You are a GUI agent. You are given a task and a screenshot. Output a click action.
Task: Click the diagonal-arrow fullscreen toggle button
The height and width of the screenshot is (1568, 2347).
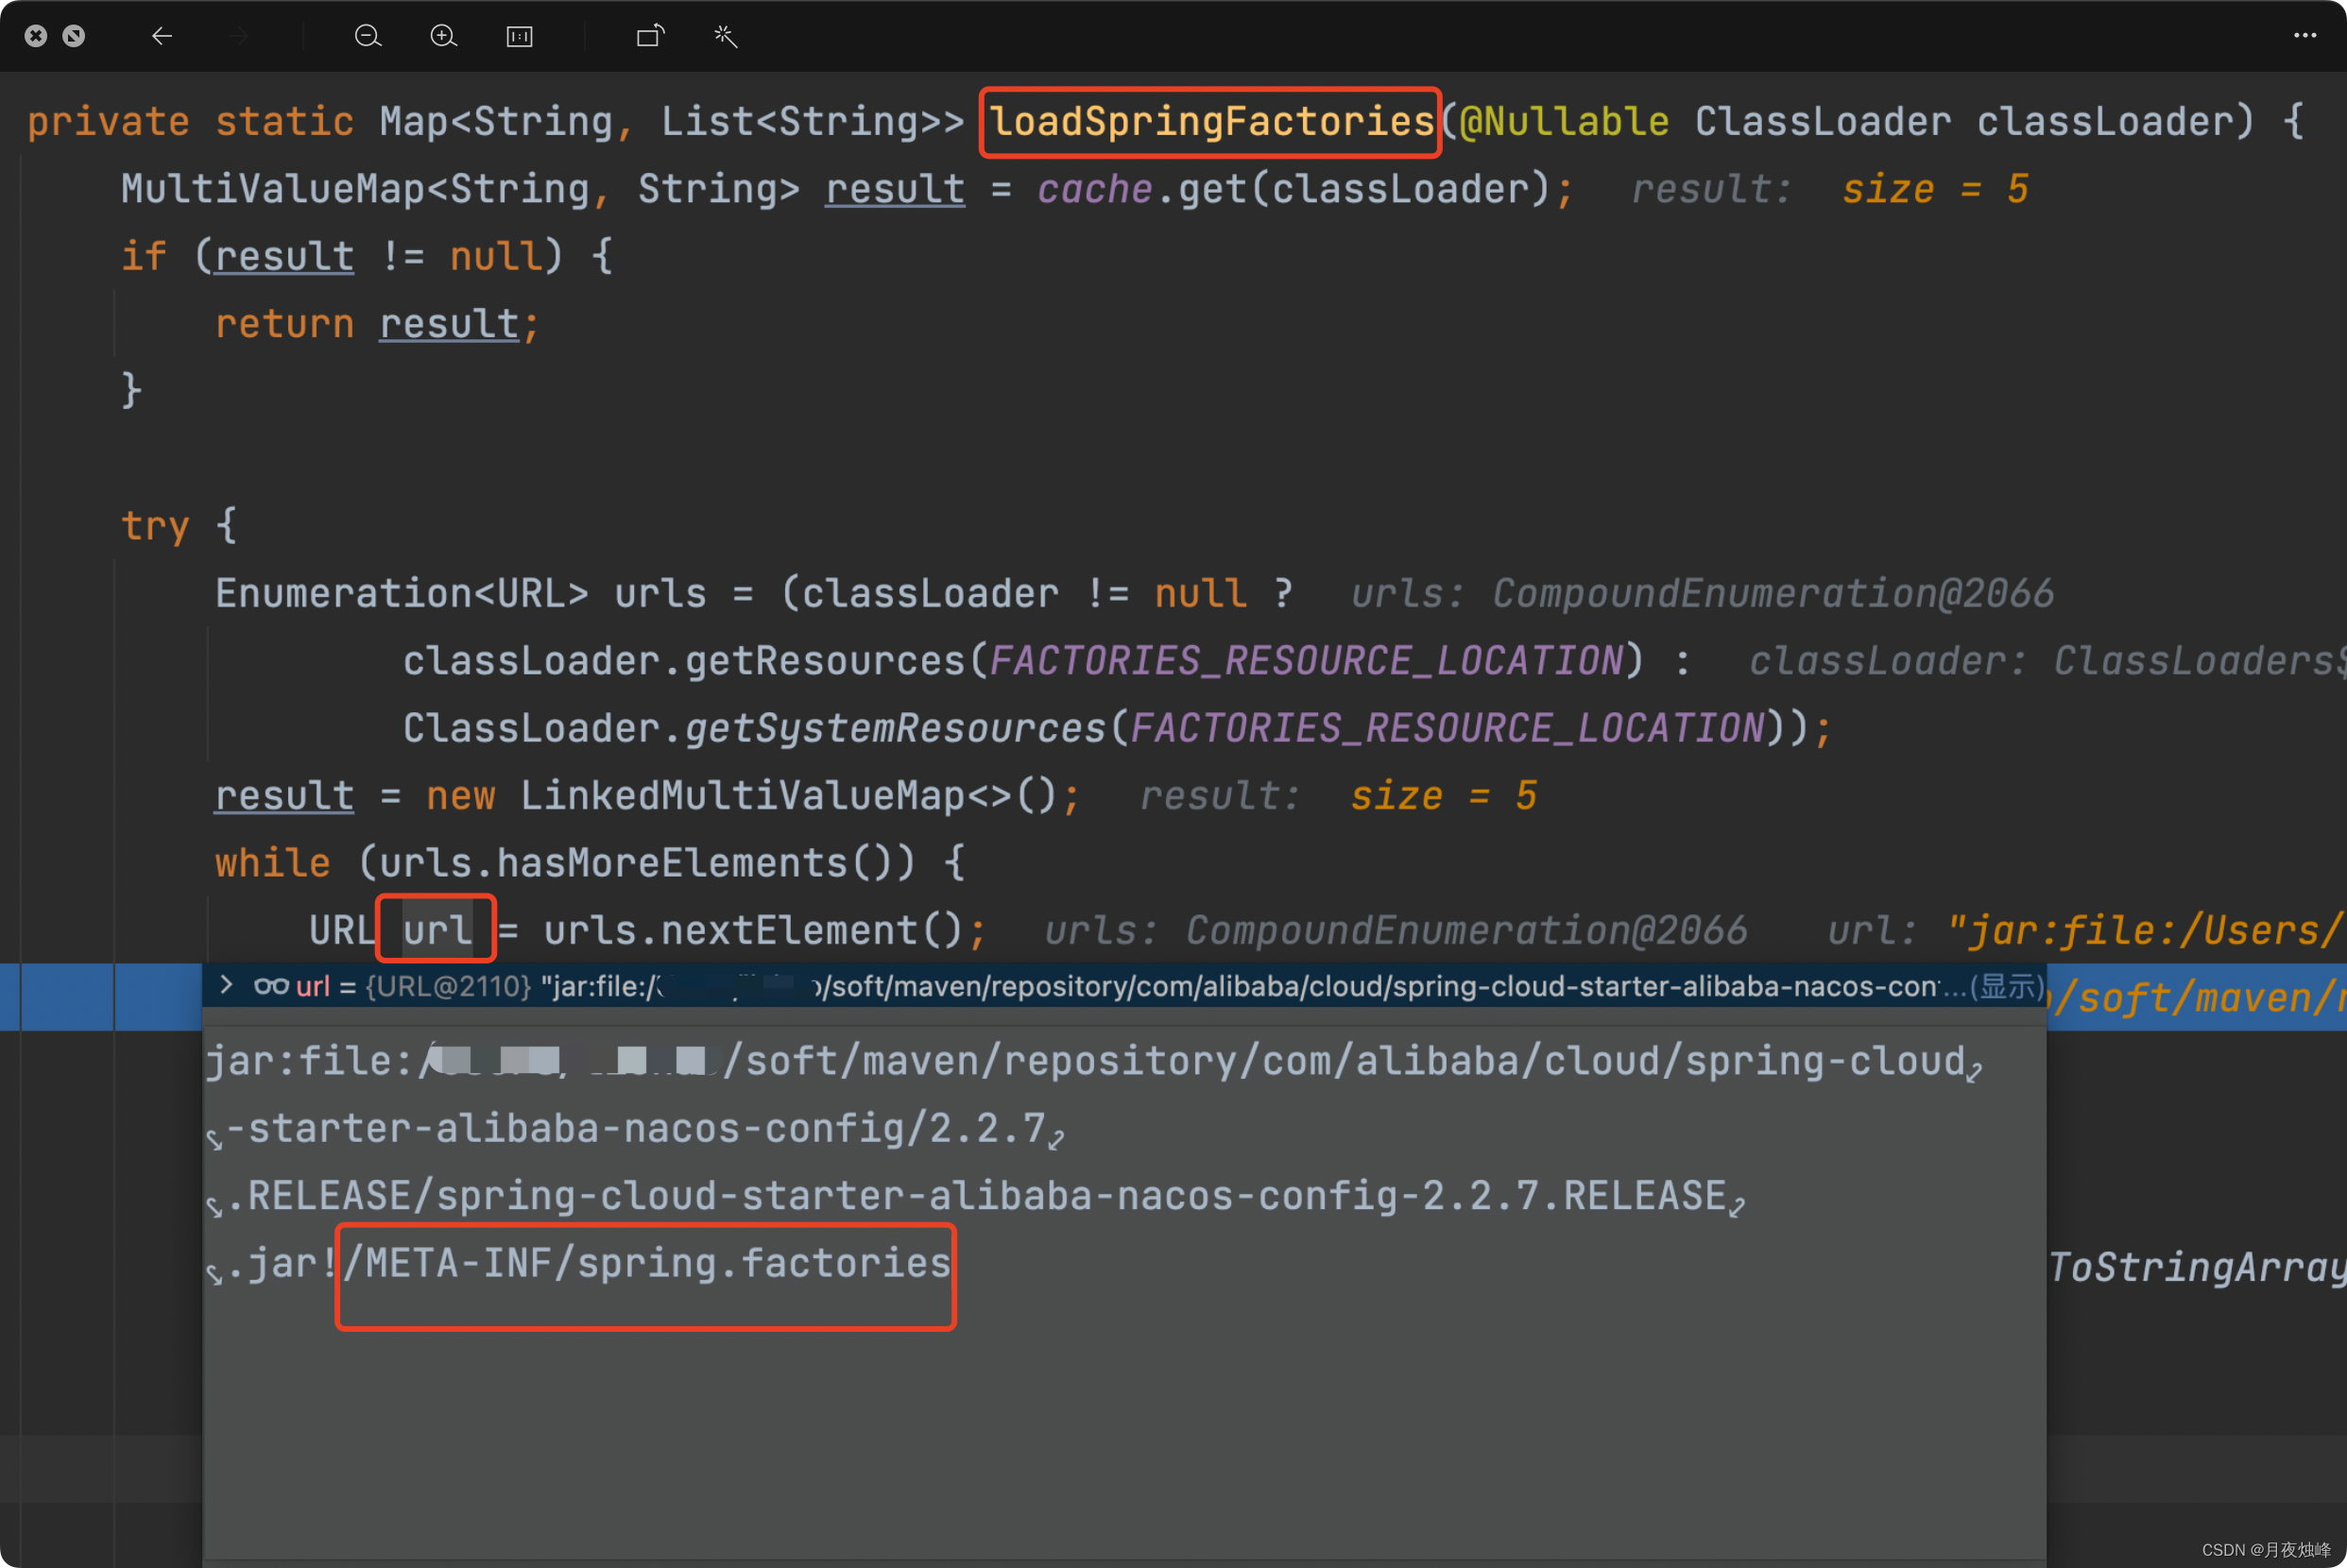pyautogui.click(x=74, y=37)
